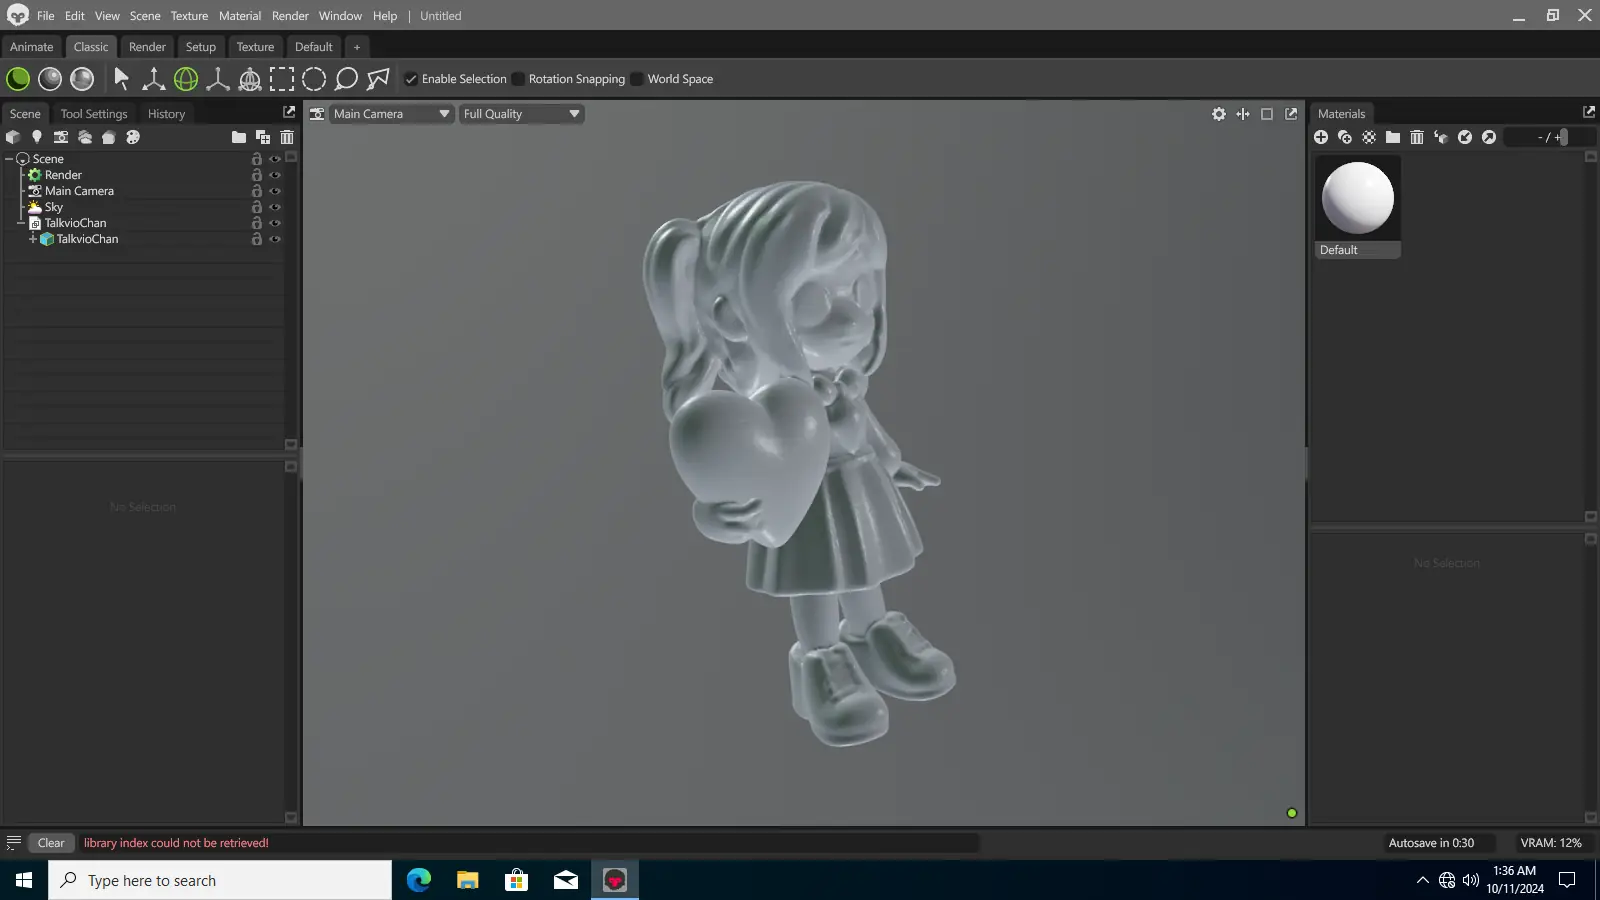The height and width of the screenshot is (900, 1600).
Task: Split the viewport using split icon
Action: pos(1243,114)
